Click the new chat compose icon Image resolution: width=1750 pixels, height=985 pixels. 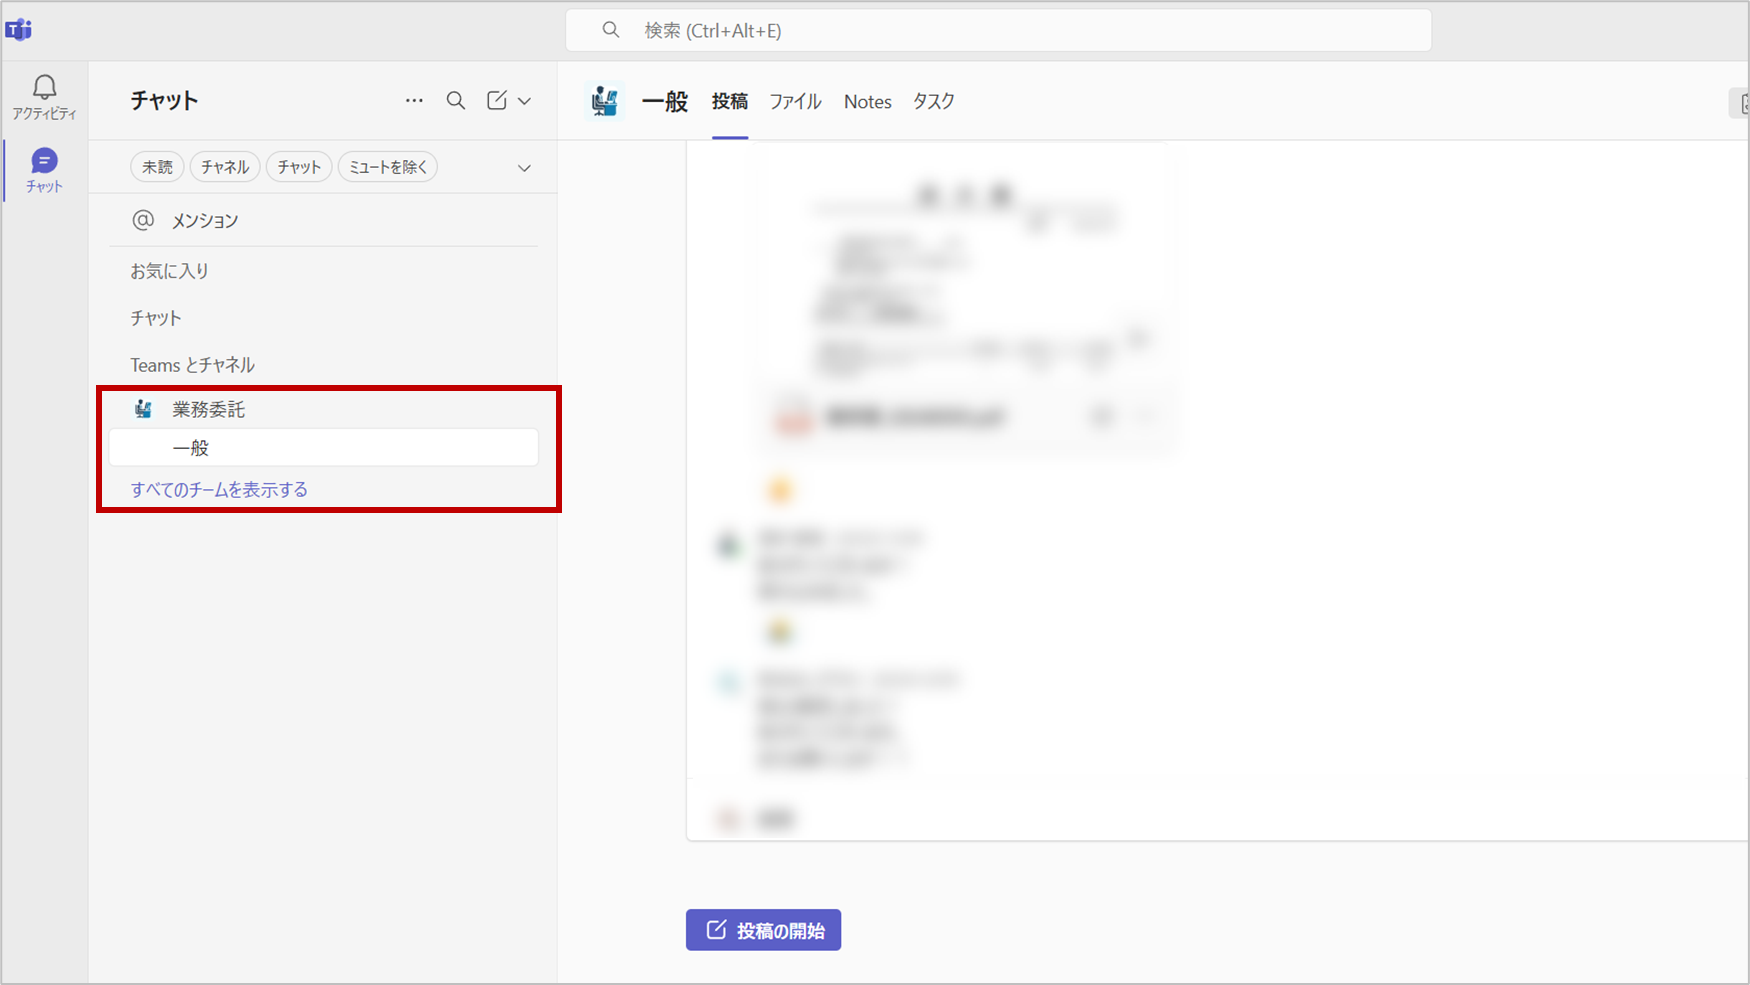tap(497, 101)
